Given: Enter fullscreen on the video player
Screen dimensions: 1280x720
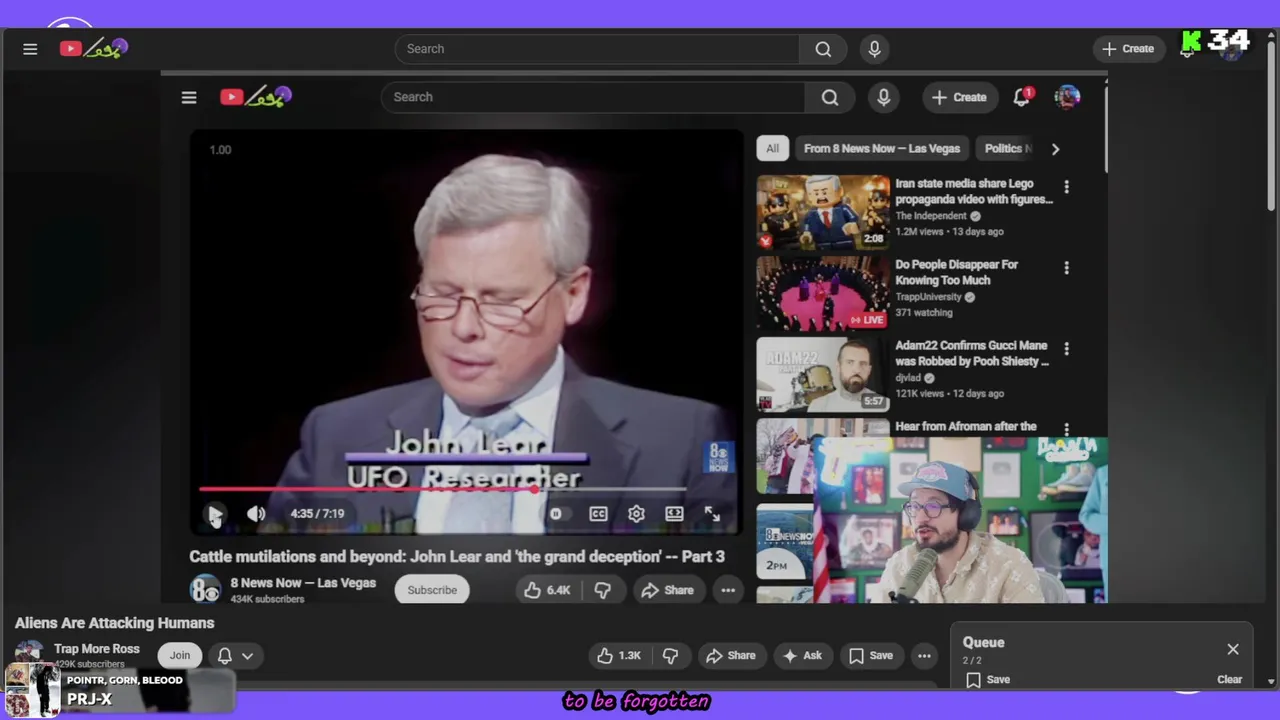Looking at the screenshot, I should (x=712, y=514).
